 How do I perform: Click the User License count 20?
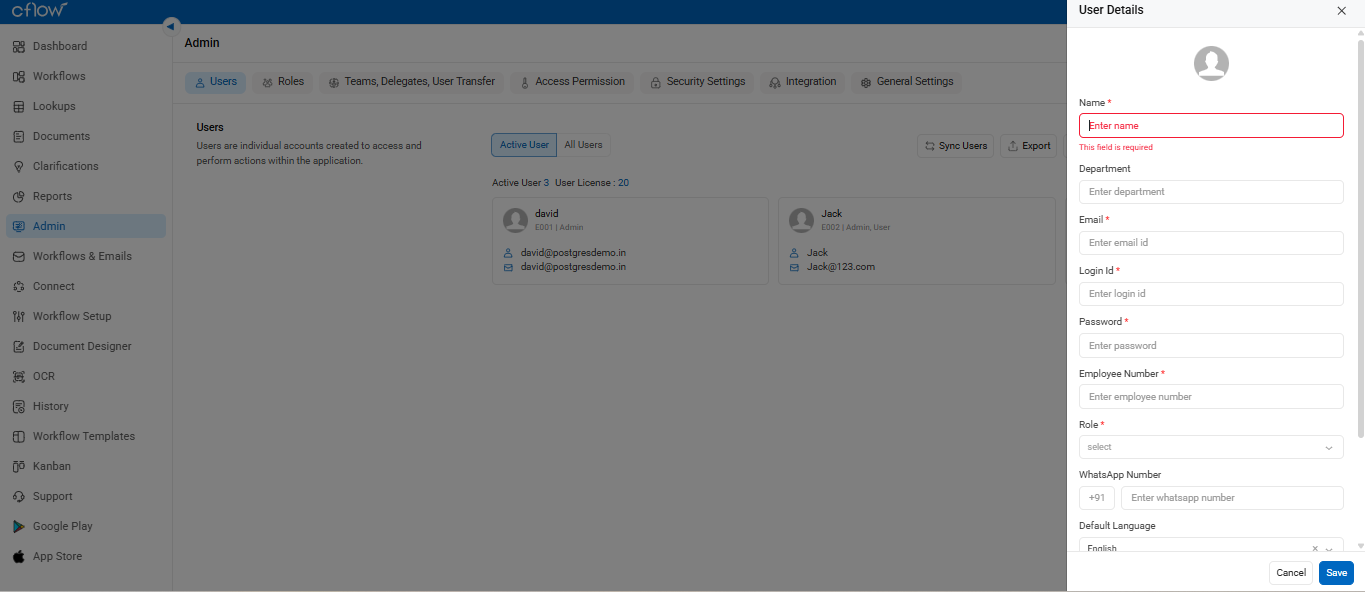(623, 183)
